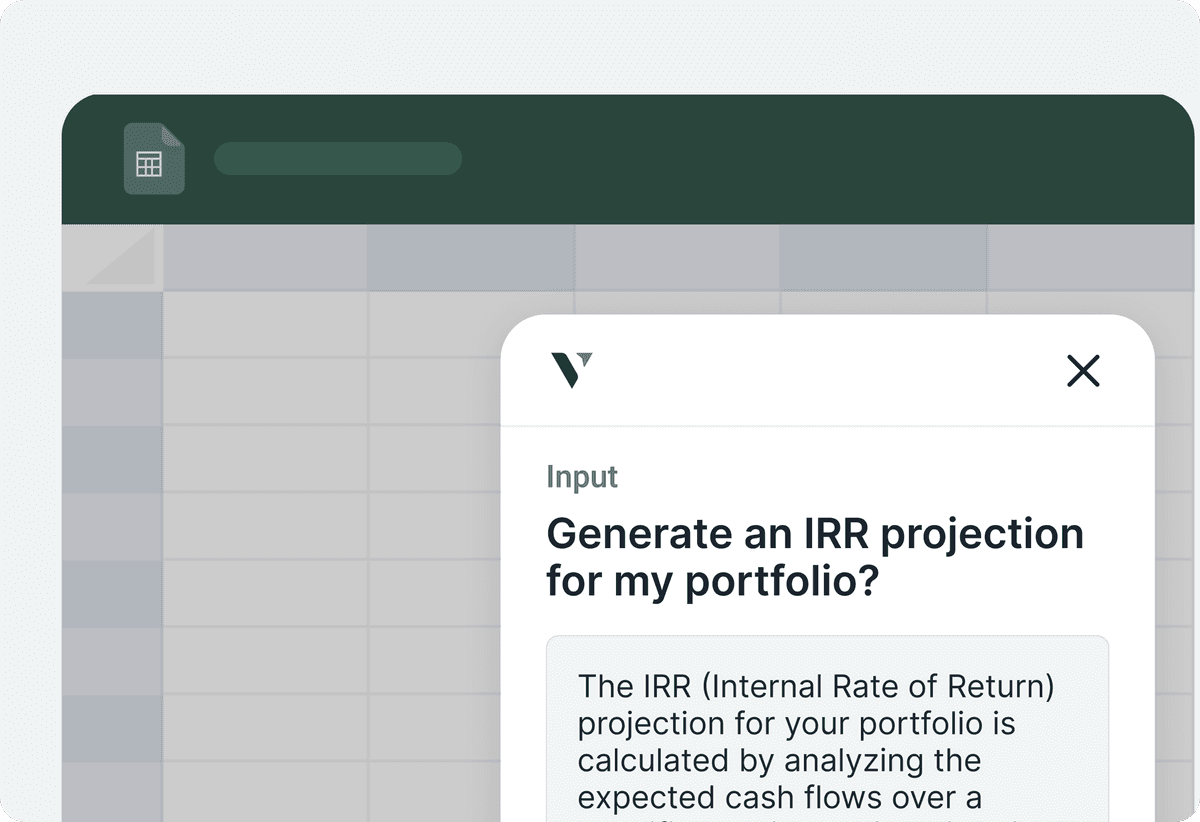The width and height of the screenshot is (1200, 822).
Task: Open the document title placeholder field
Action: pos(338,158)
